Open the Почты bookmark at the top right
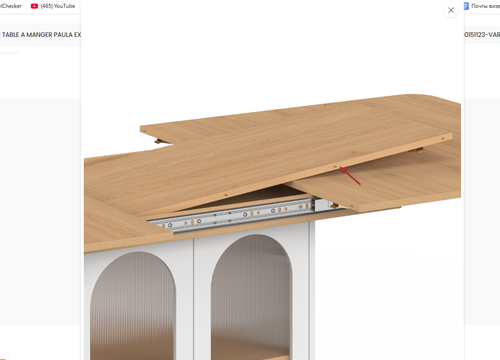The width and height of the screenshot is (500, 360). point(482,6)
